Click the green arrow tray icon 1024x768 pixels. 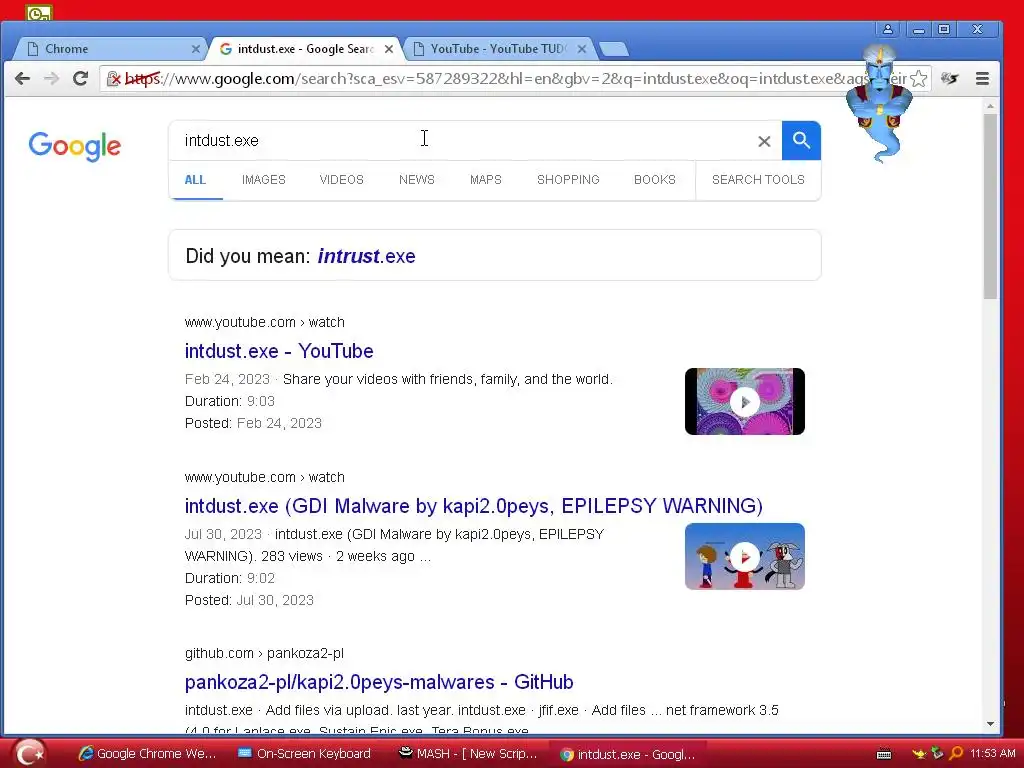click(x=937, y=753)
